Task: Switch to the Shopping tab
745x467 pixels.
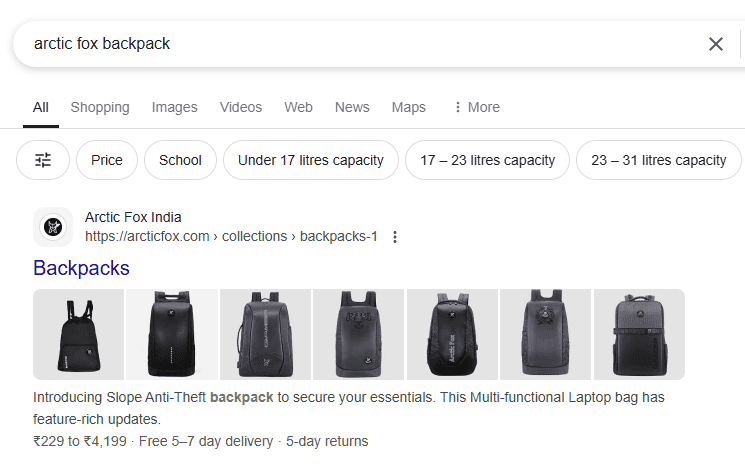Action: pos(100,107)
